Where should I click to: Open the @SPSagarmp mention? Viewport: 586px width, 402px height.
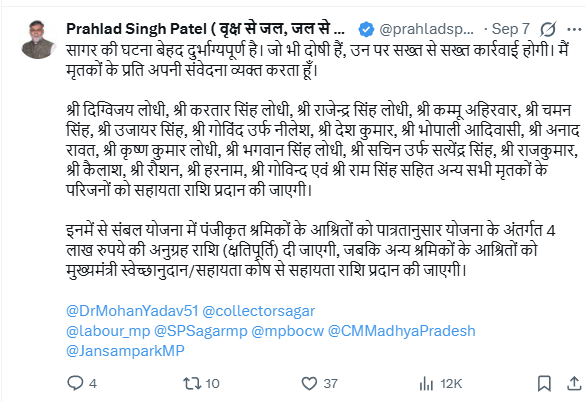pyautogui.click(x=201, y=331)
